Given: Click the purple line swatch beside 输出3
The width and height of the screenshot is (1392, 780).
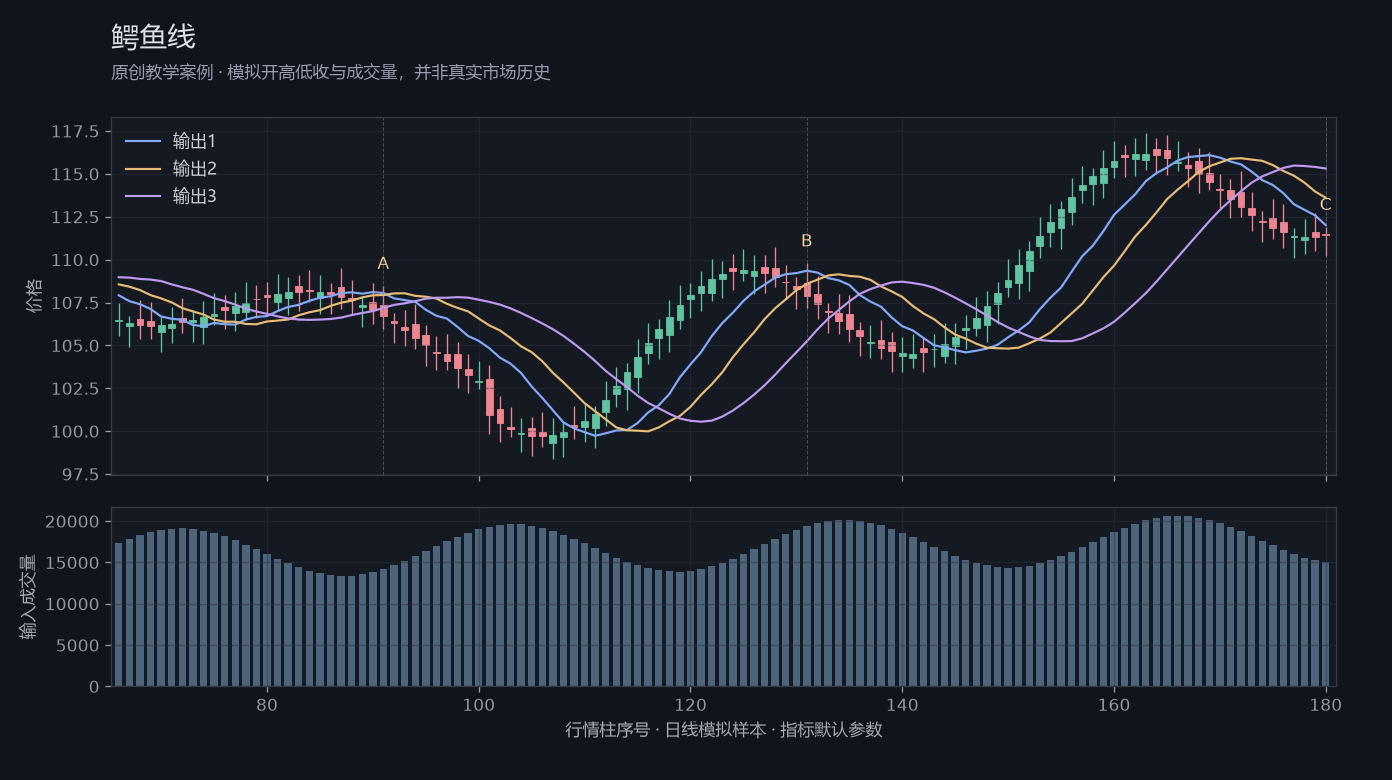Looking at the screenshot, I should tap(142, 197).
